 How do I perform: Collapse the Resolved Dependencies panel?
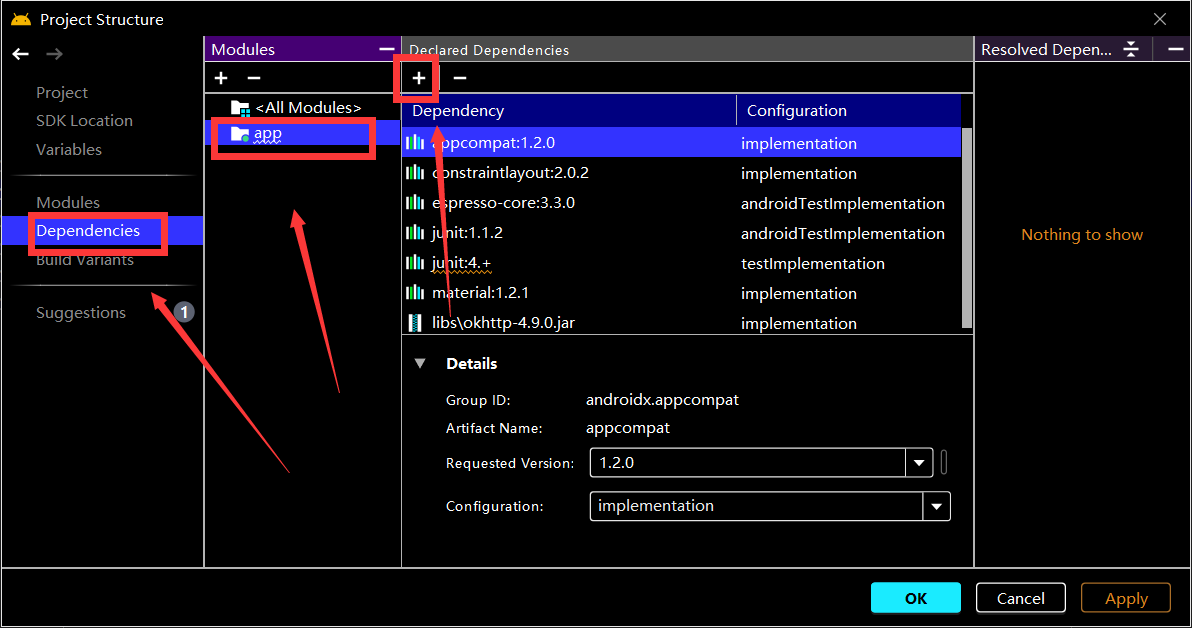(1131, 49)
